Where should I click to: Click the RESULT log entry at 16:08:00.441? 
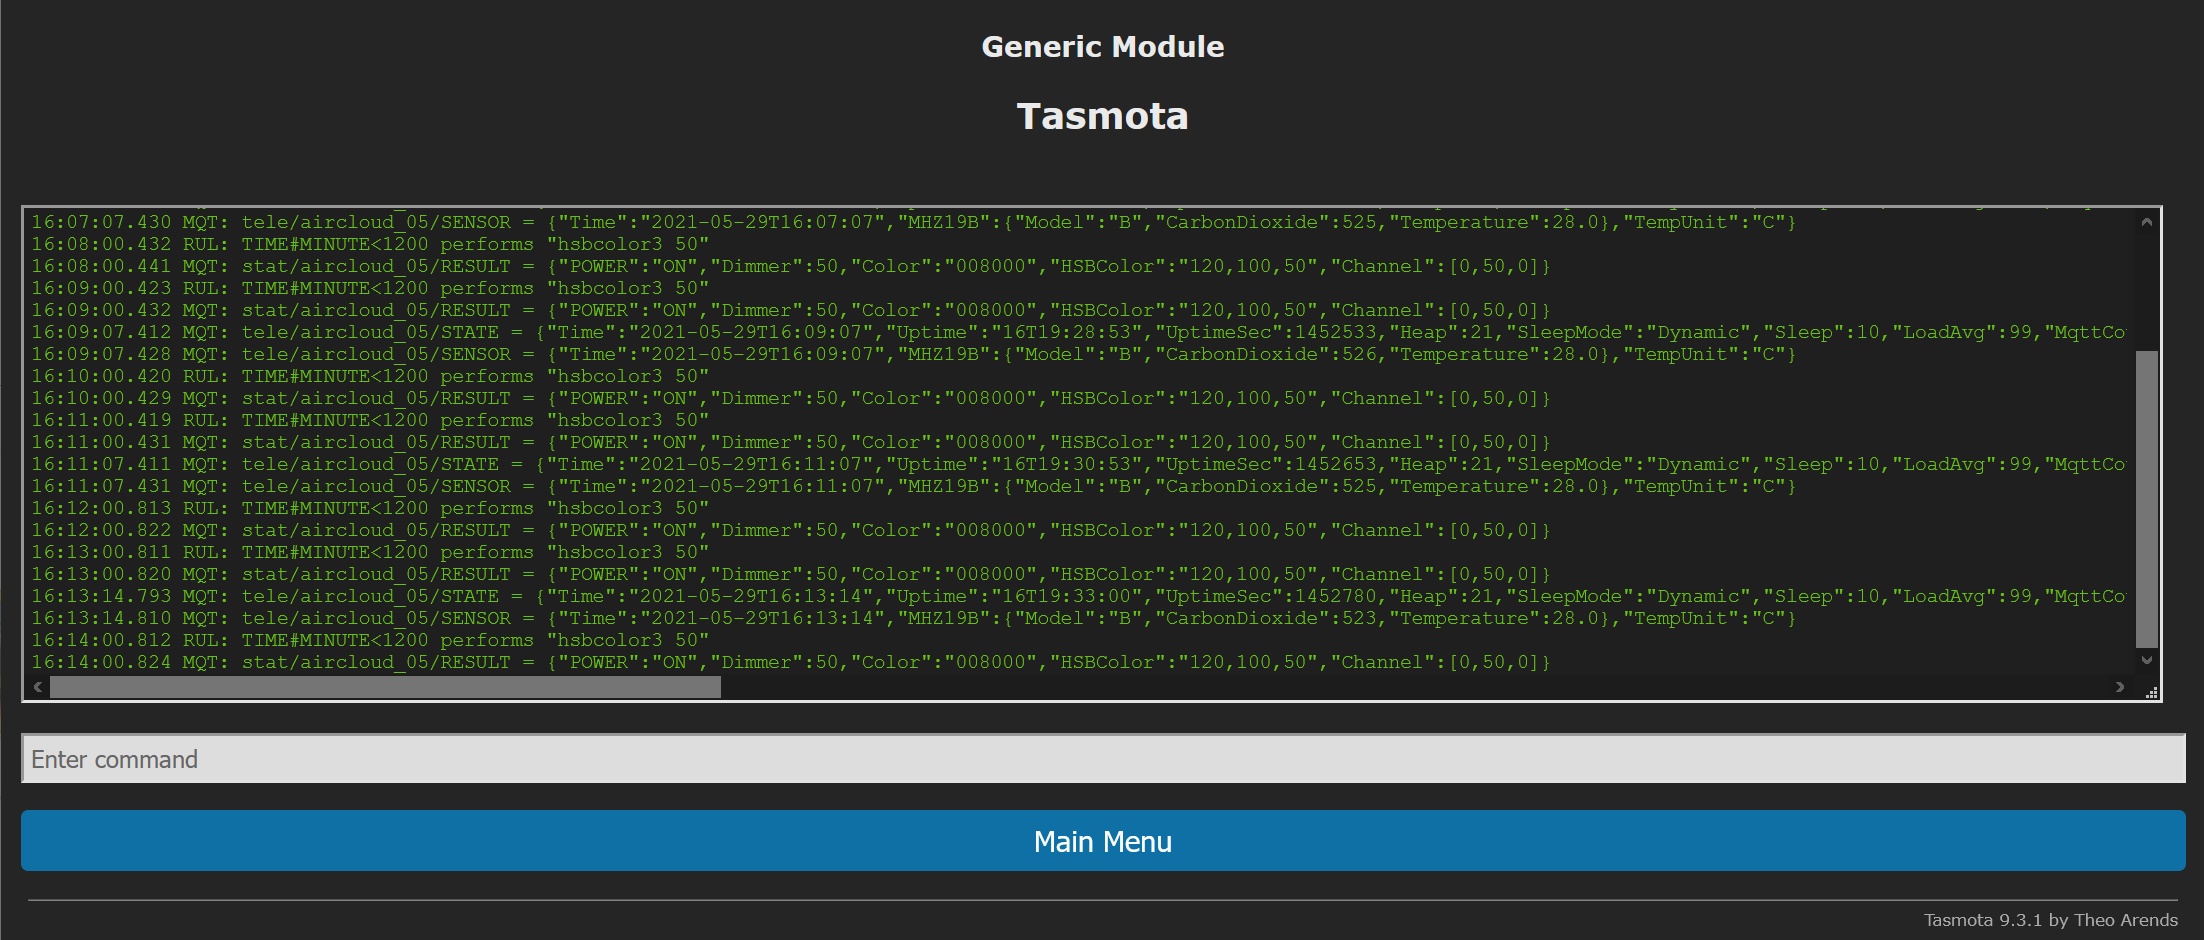(x=790, y=266)
